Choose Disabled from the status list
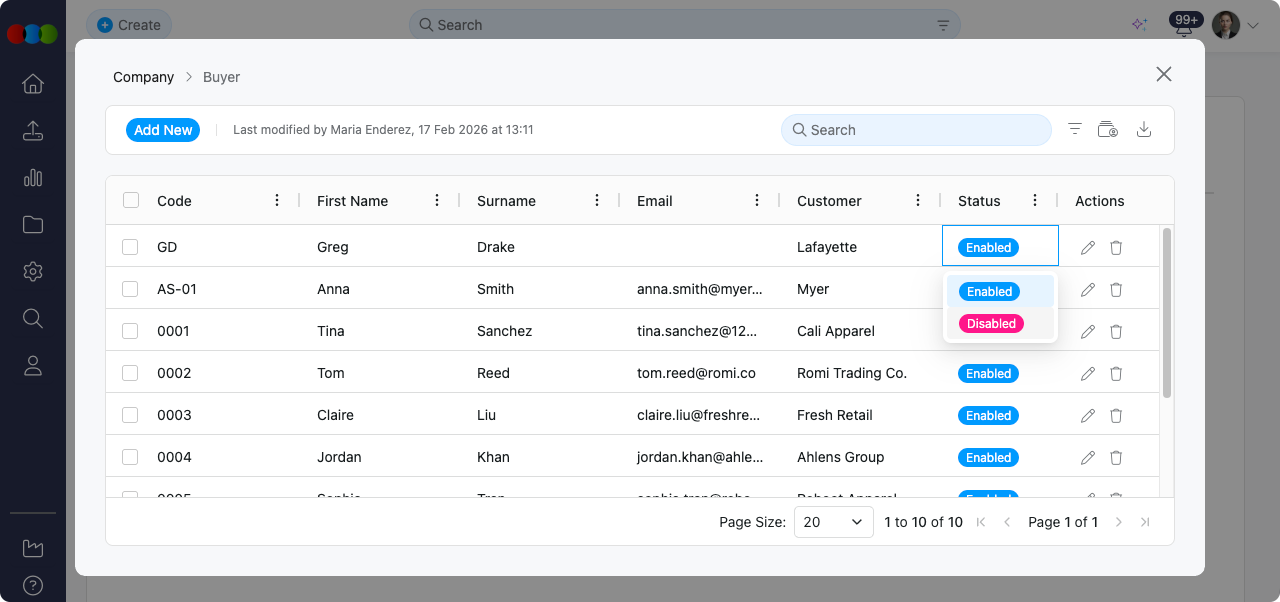 click(991, 323)
